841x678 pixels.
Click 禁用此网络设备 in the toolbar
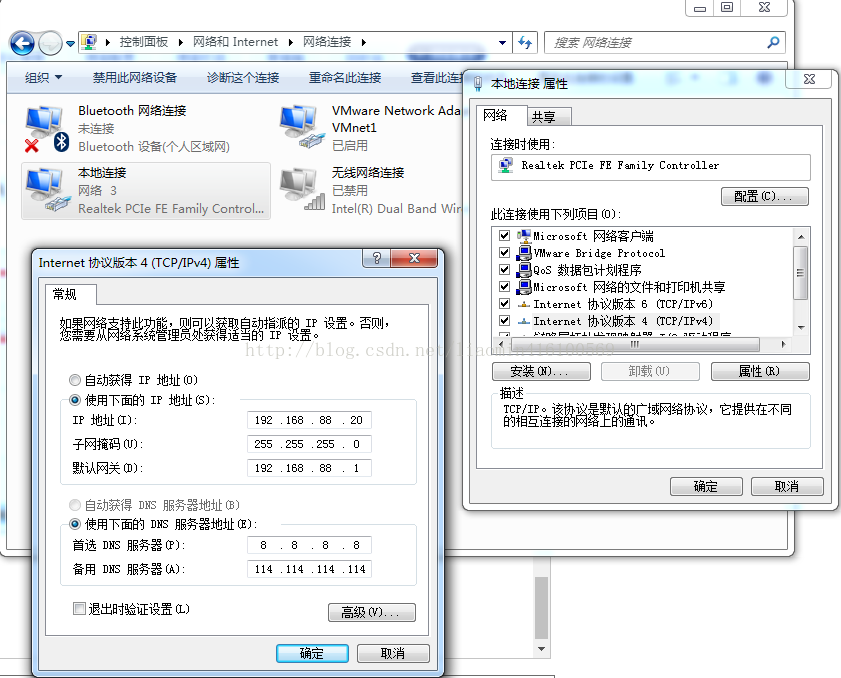pyautogui.click(x=135, y=78)
